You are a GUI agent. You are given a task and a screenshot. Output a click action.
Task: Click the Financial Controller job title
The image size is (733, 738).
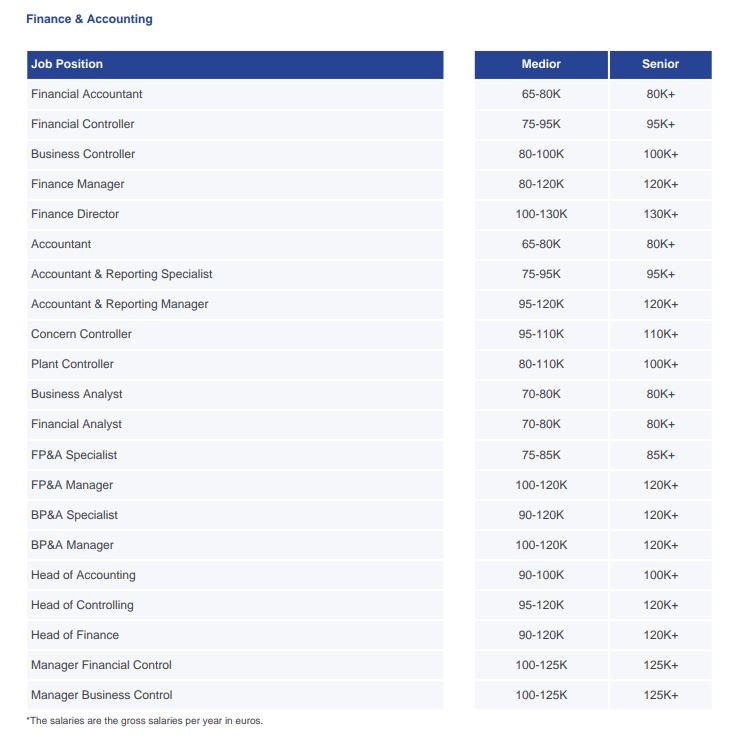tap(83, 124)
